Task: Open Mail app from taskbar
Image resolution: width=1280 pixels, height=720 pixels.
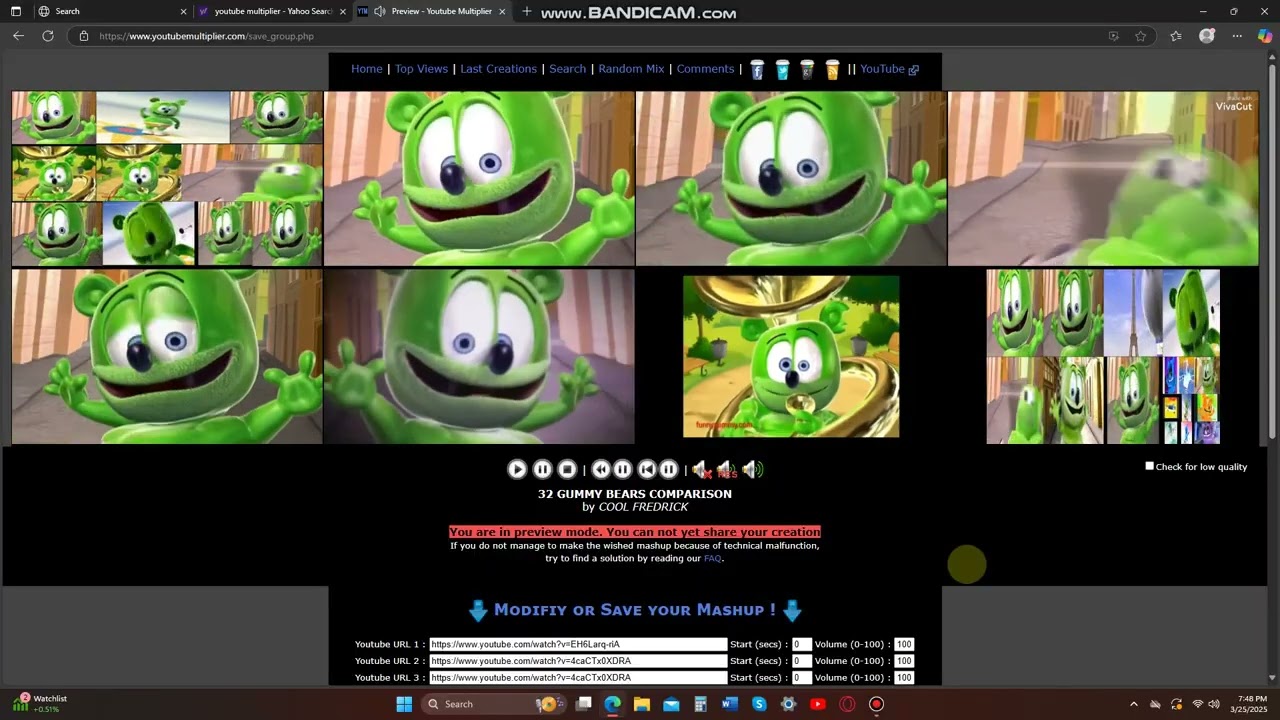Action: [671, 704]
